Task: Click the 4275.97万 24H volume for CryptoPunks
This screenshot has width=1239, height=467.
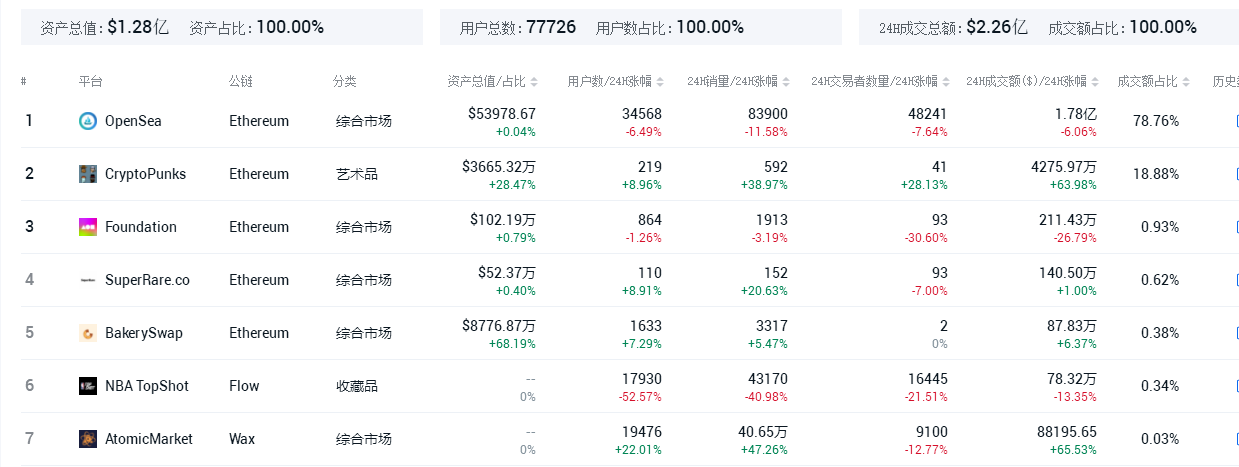Action: [1064, 167]
